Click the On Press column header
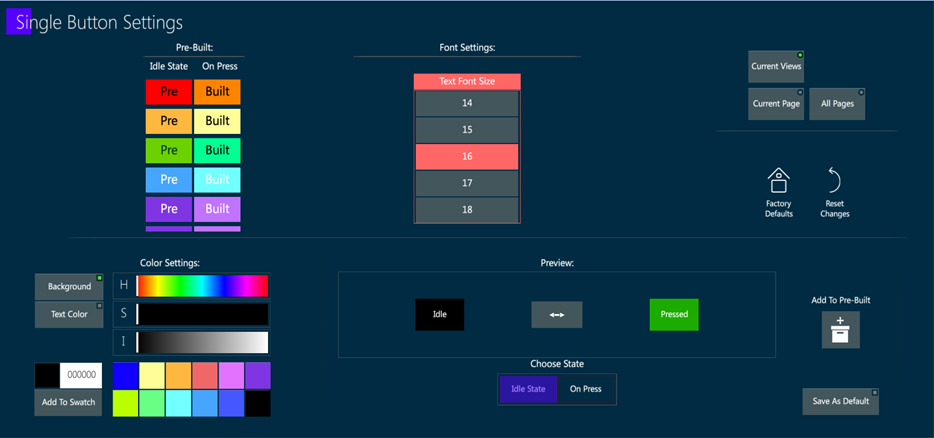Viewport: 934px width, 438px height. [x=219, y=67]
